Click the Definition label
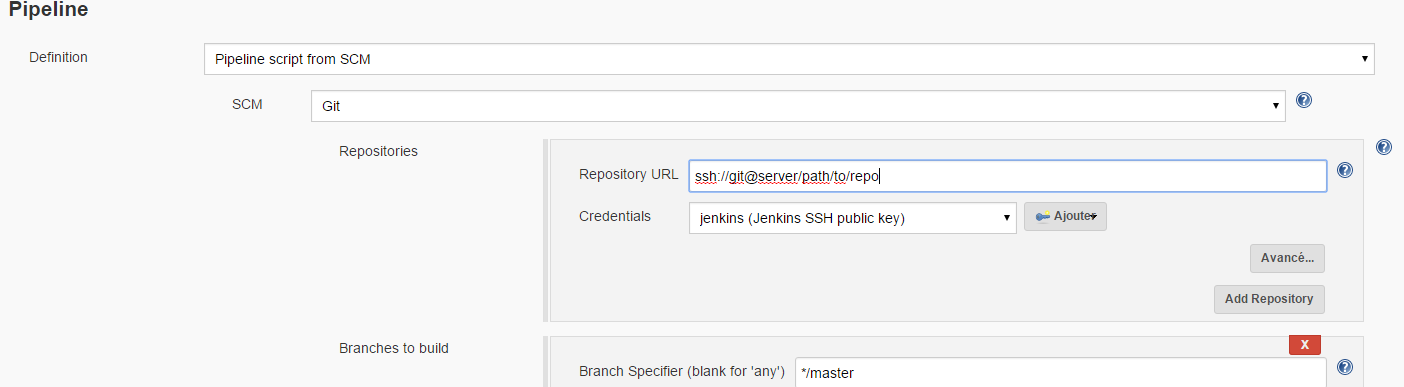The height and width of the screenshot is (387, 1404). pyautogui.click(x=58, y=57)
